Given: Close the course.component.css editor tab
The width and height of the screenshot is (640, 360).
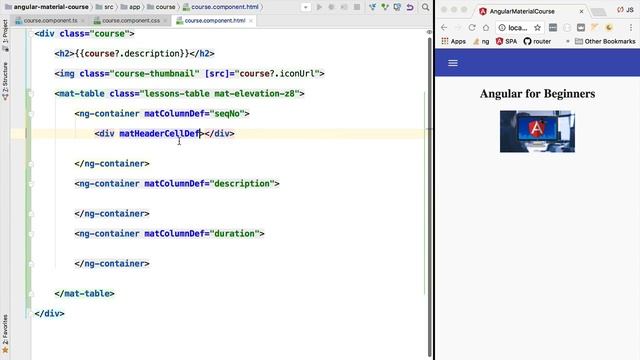Looking at the screenshot, I should tap(165, 20).
